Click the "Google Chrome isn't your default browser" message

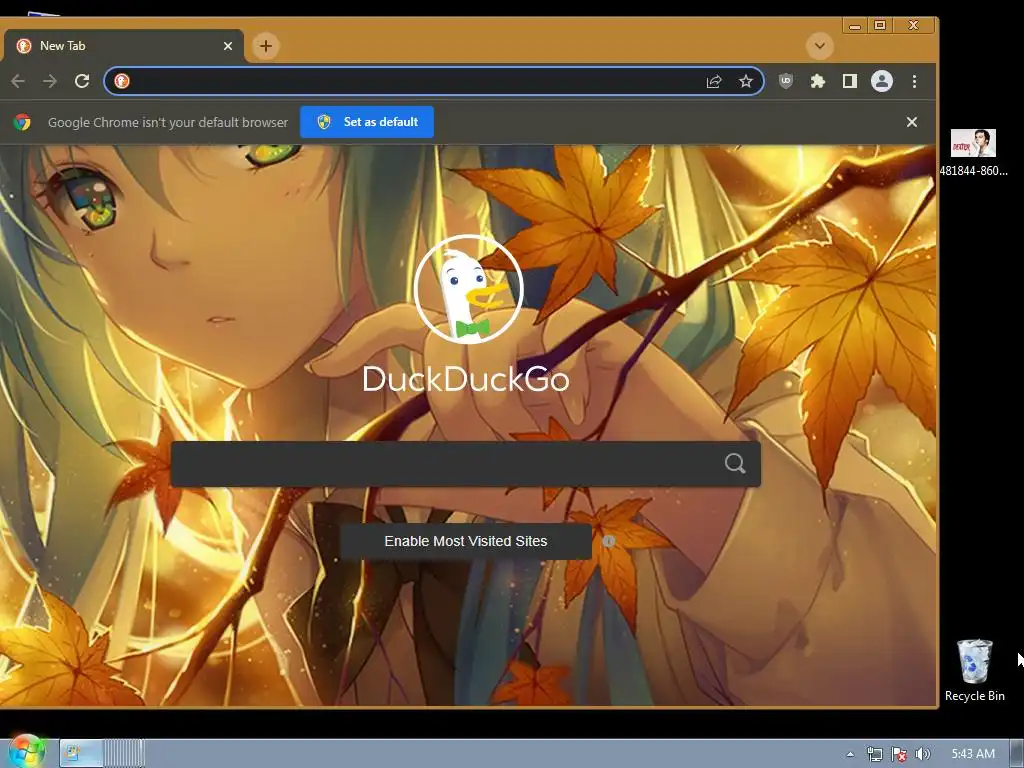point(168,122)
